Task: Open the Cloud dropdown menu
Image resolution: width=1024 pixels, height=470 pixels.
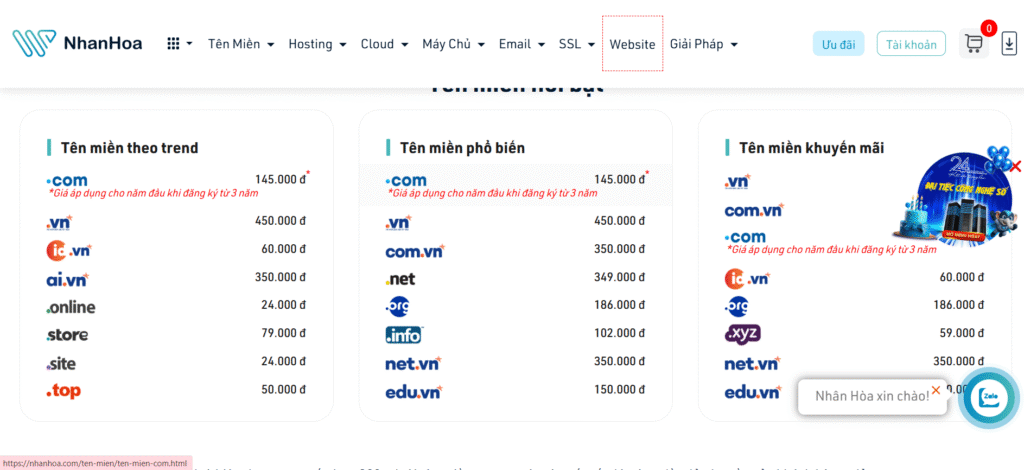Action: click(x=384, y=44)
